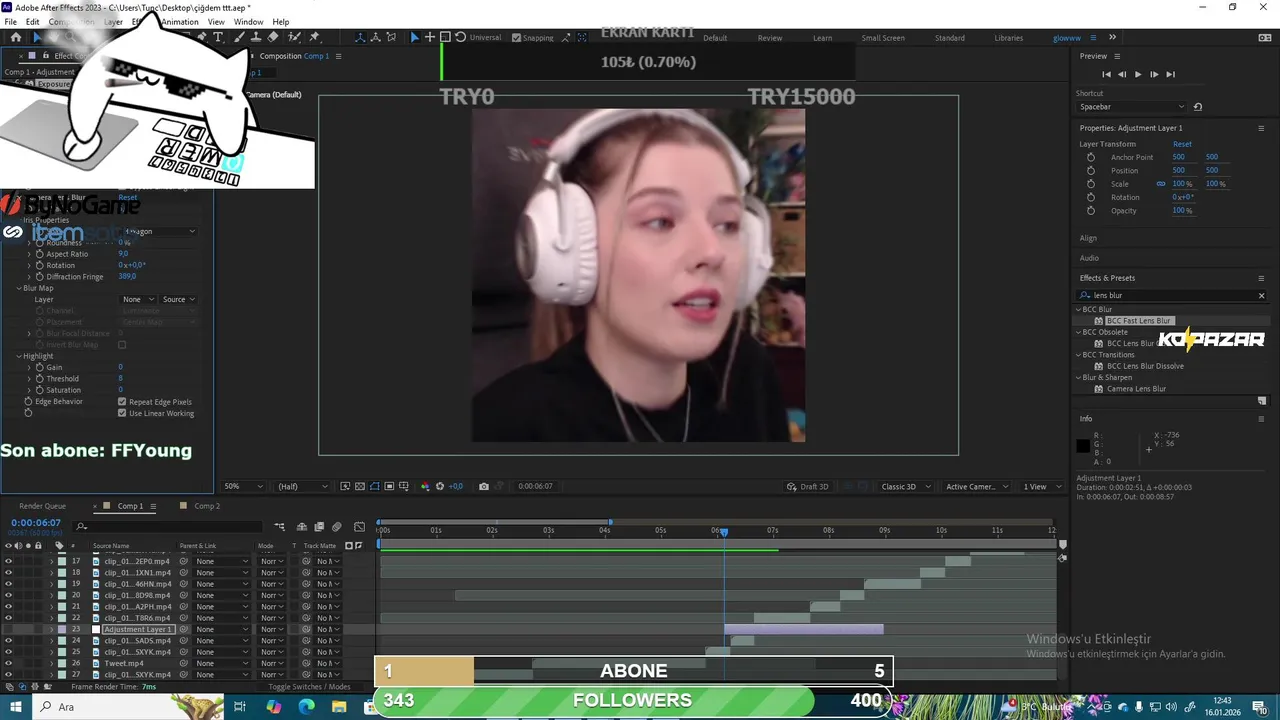Image resolution: width=1280 pixels, height=720 pixels.
Task: Jump to the first frame in Preview
Action: 1106,74
